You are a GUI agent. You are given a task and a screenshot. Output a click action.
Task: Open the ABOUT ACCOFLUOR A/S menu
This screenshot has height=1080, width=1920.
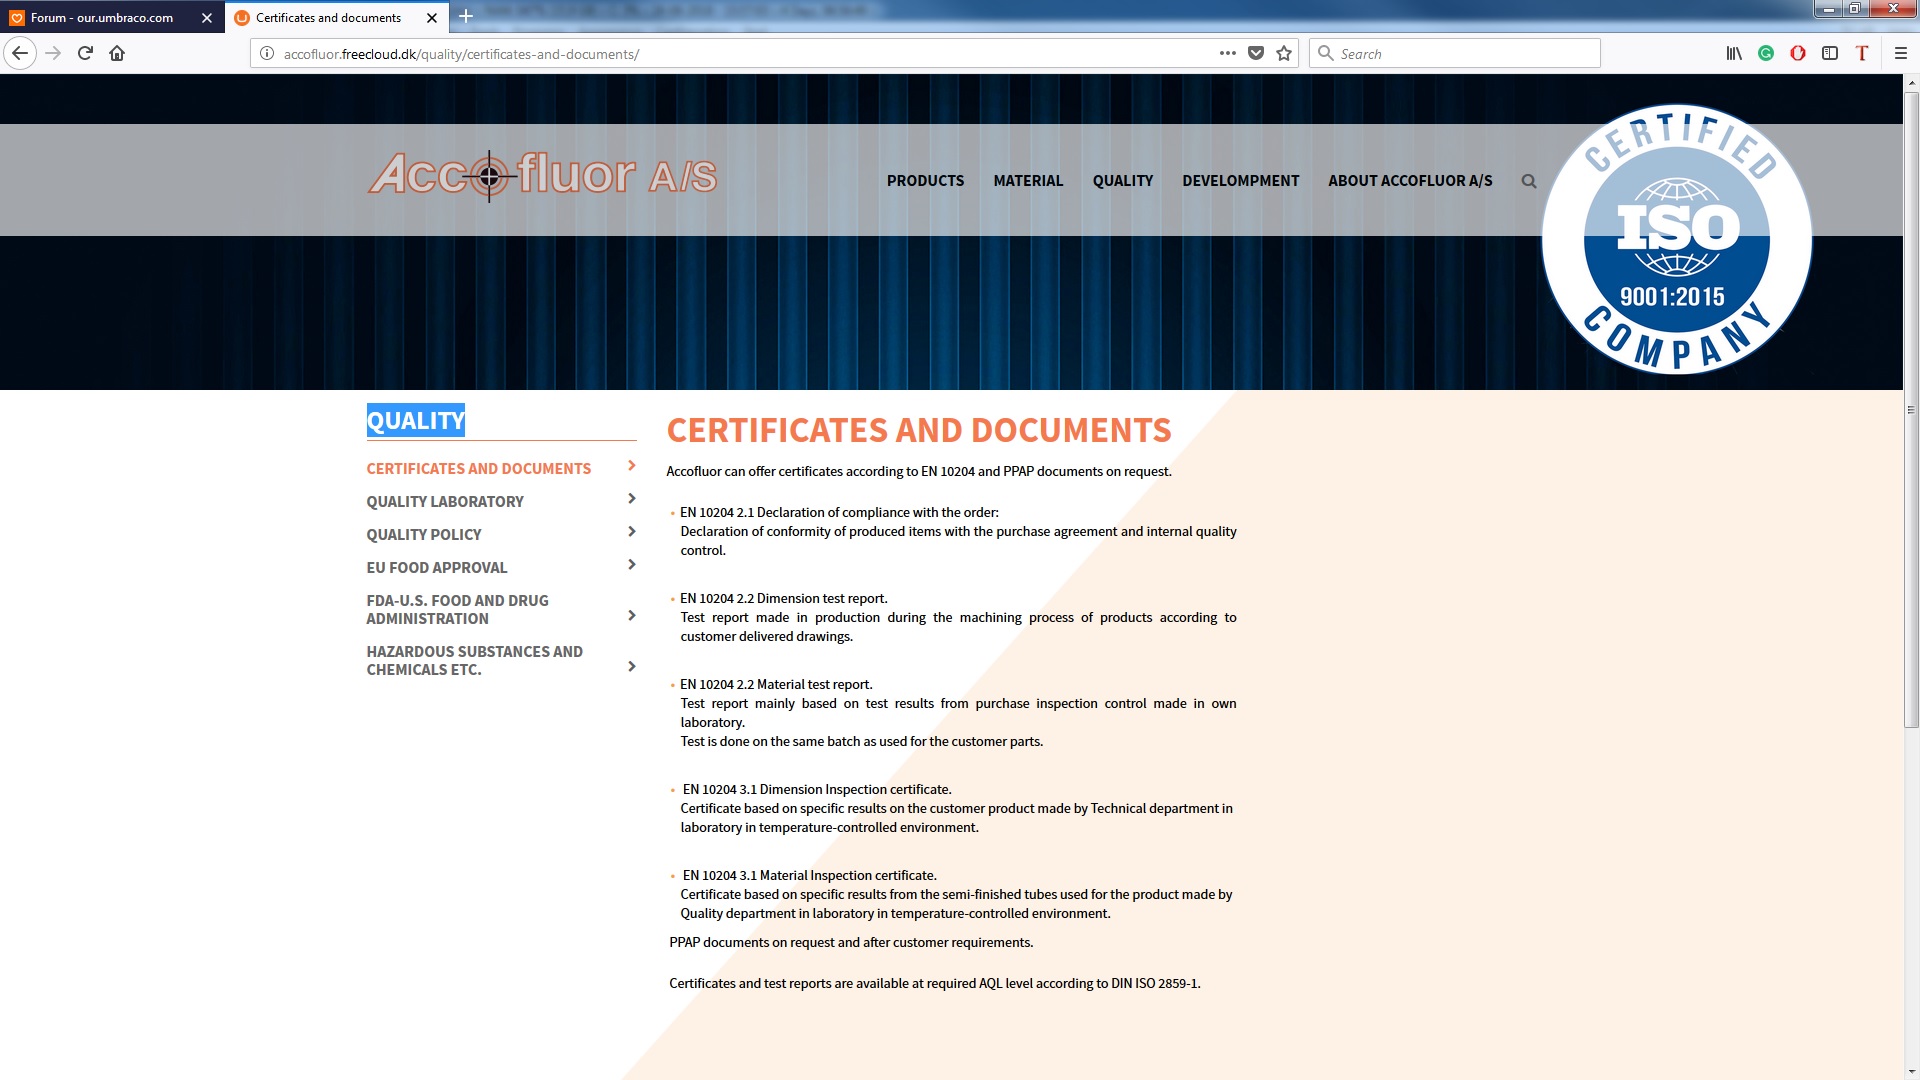click(1410, 181)
